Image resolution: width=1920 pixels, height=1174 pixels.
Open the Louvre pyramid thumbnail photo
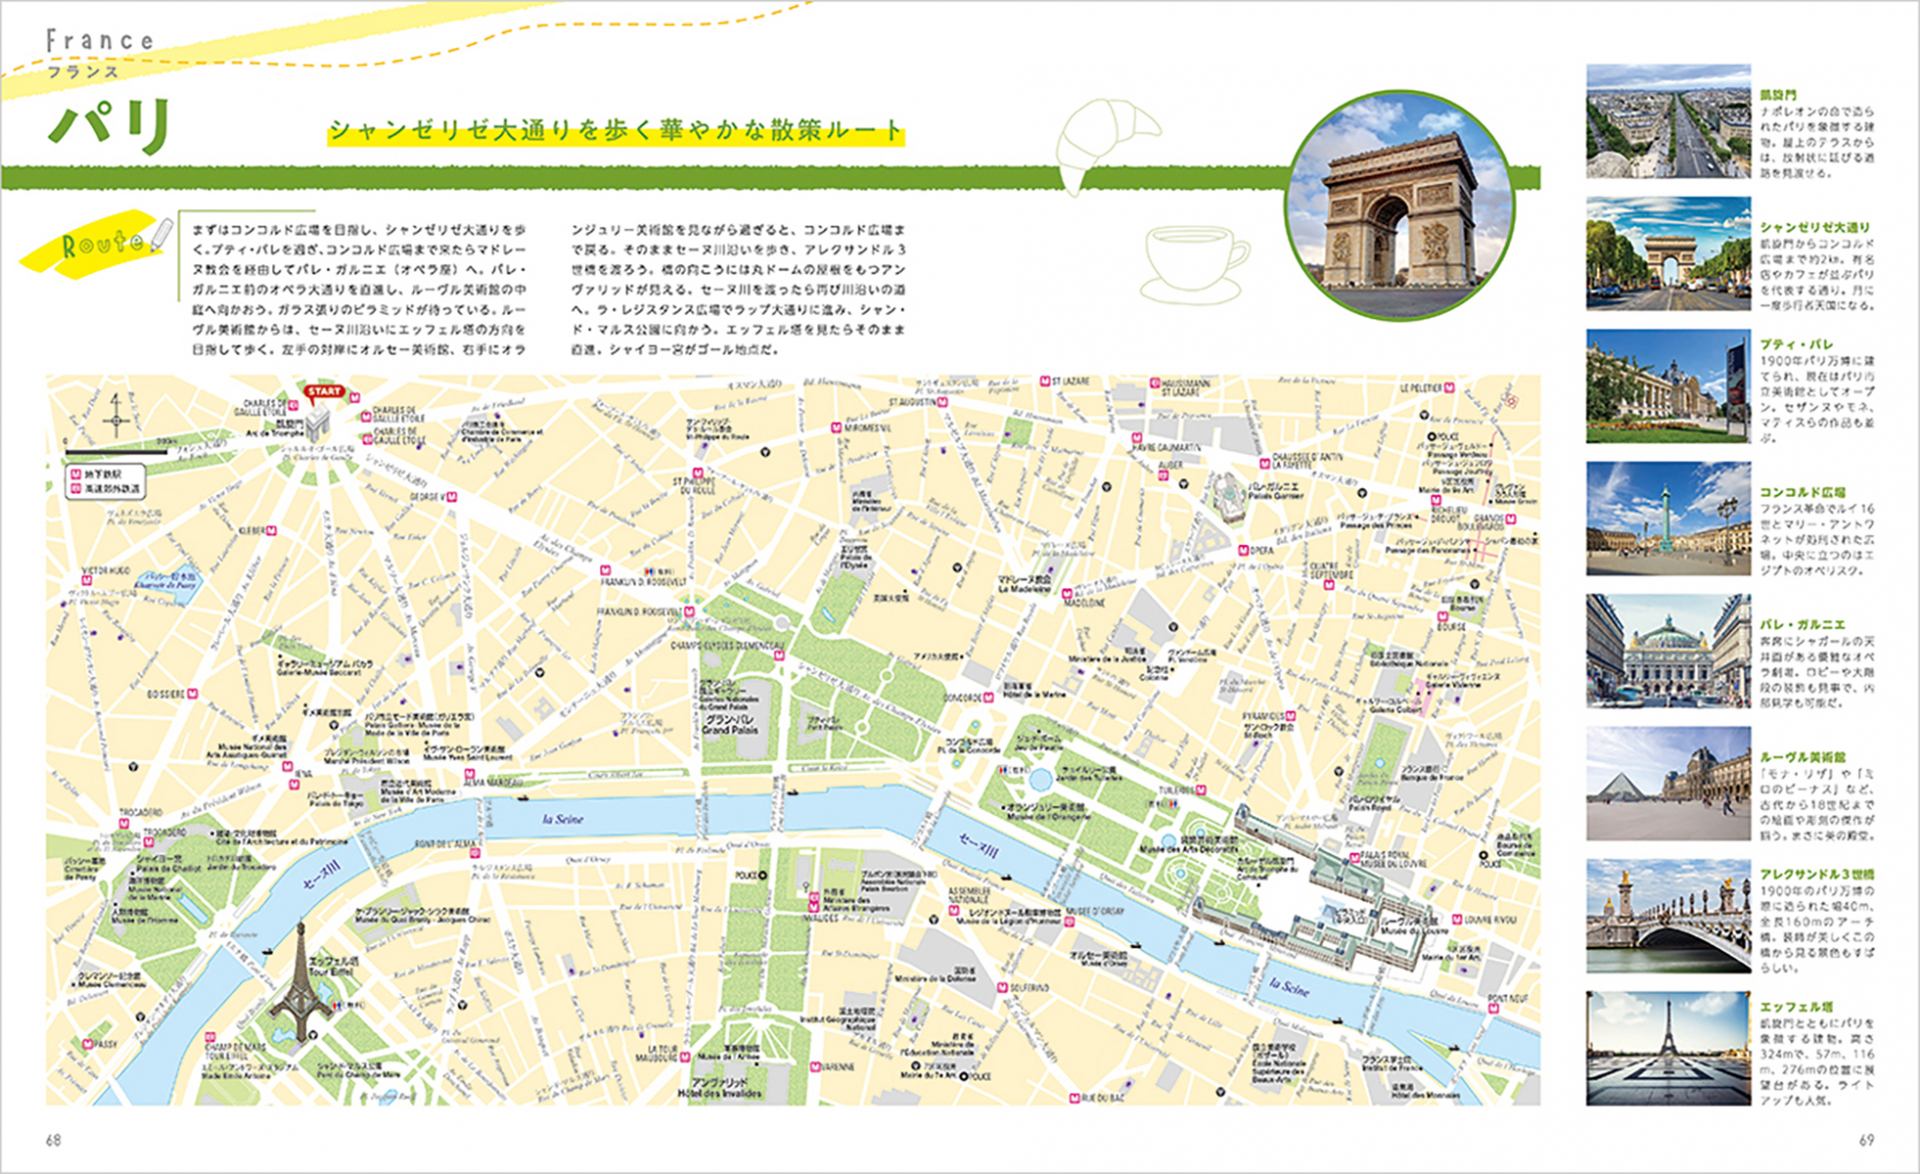click(1668, 783)
